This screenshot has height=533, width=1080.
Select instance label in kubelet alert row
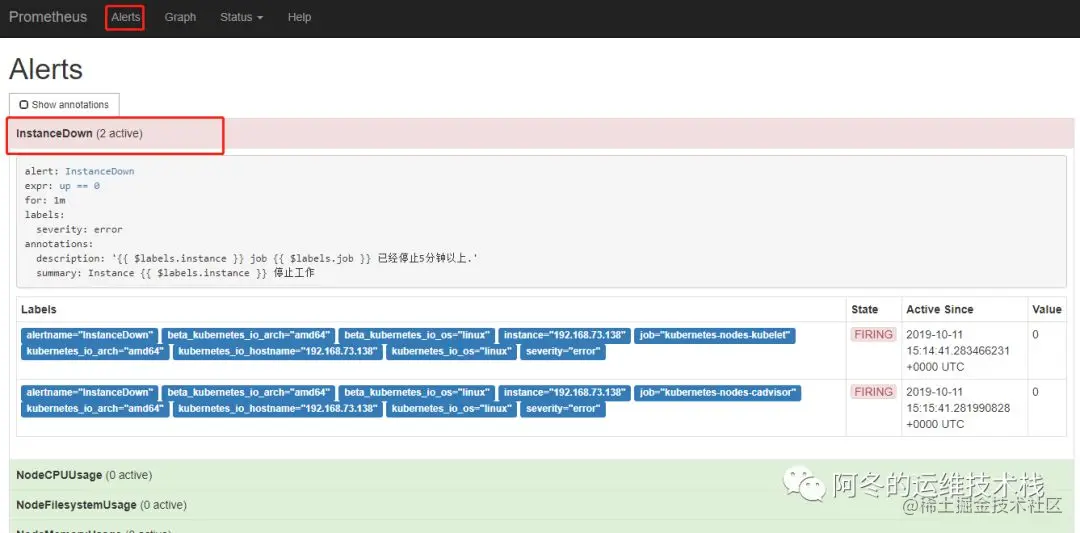pyautogui.click(x=564, y=335)
